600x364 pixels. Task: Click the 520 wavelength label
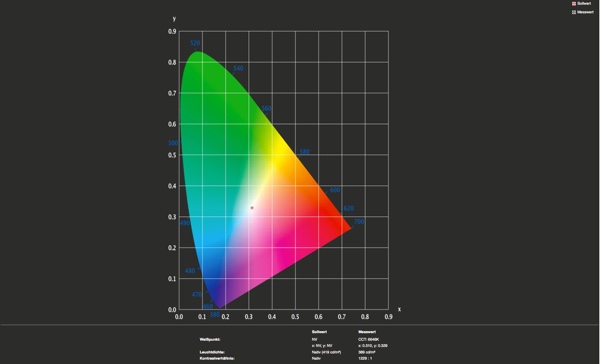point(195,43)
